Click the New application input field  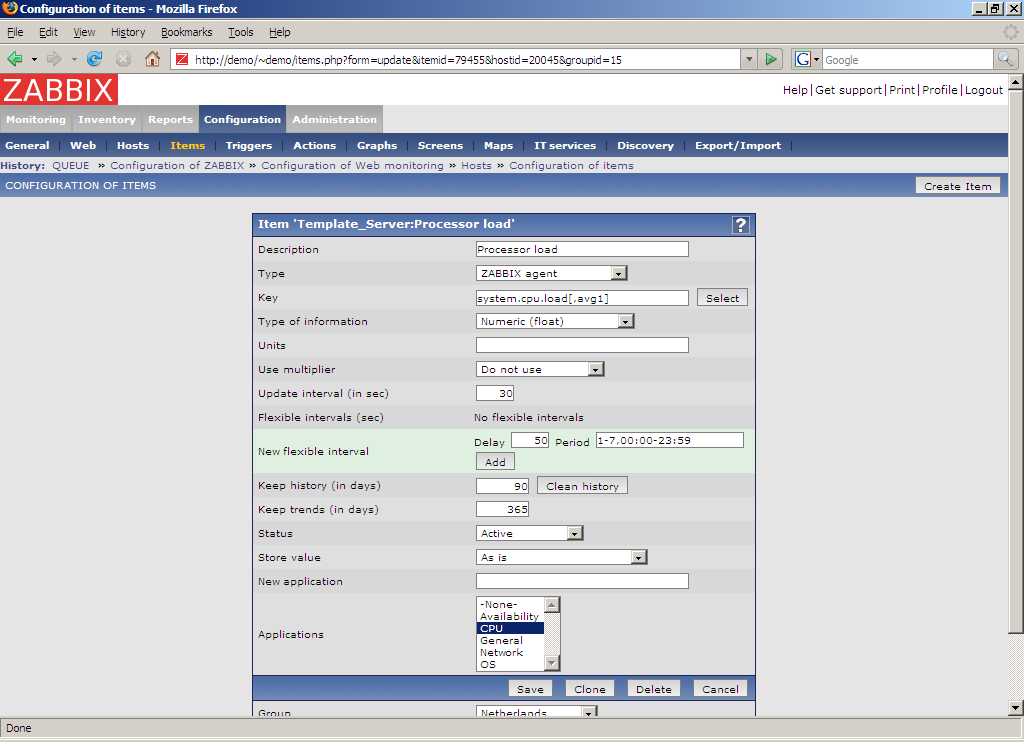tap(582, 581)
